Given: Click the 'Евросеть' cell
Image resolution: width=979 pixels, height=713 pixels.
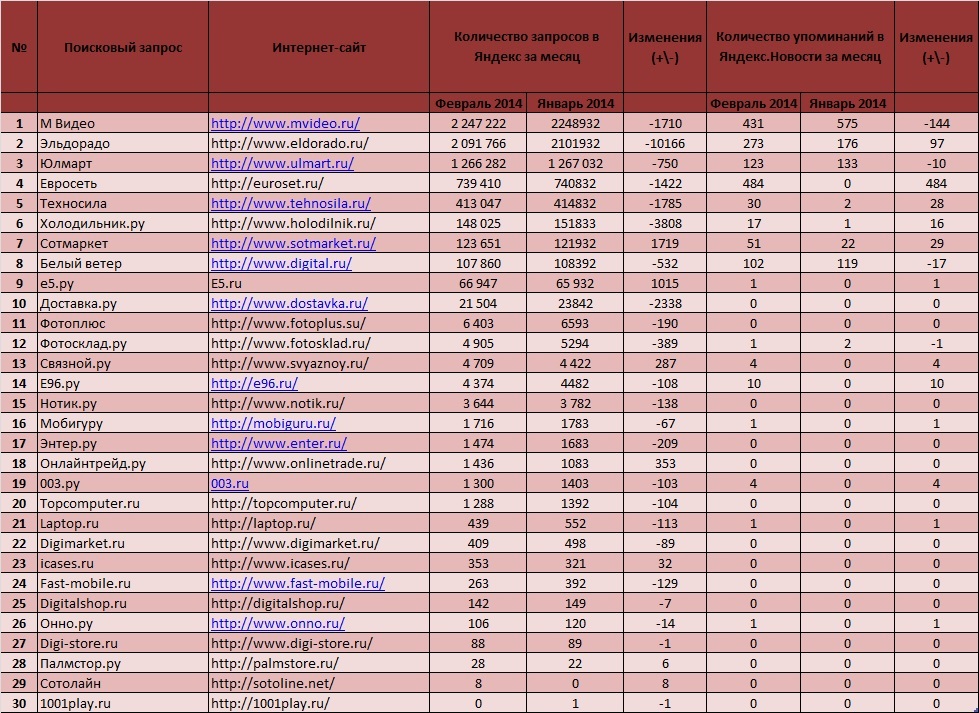Looking at the screenshot, I should [x=123, y=184].
